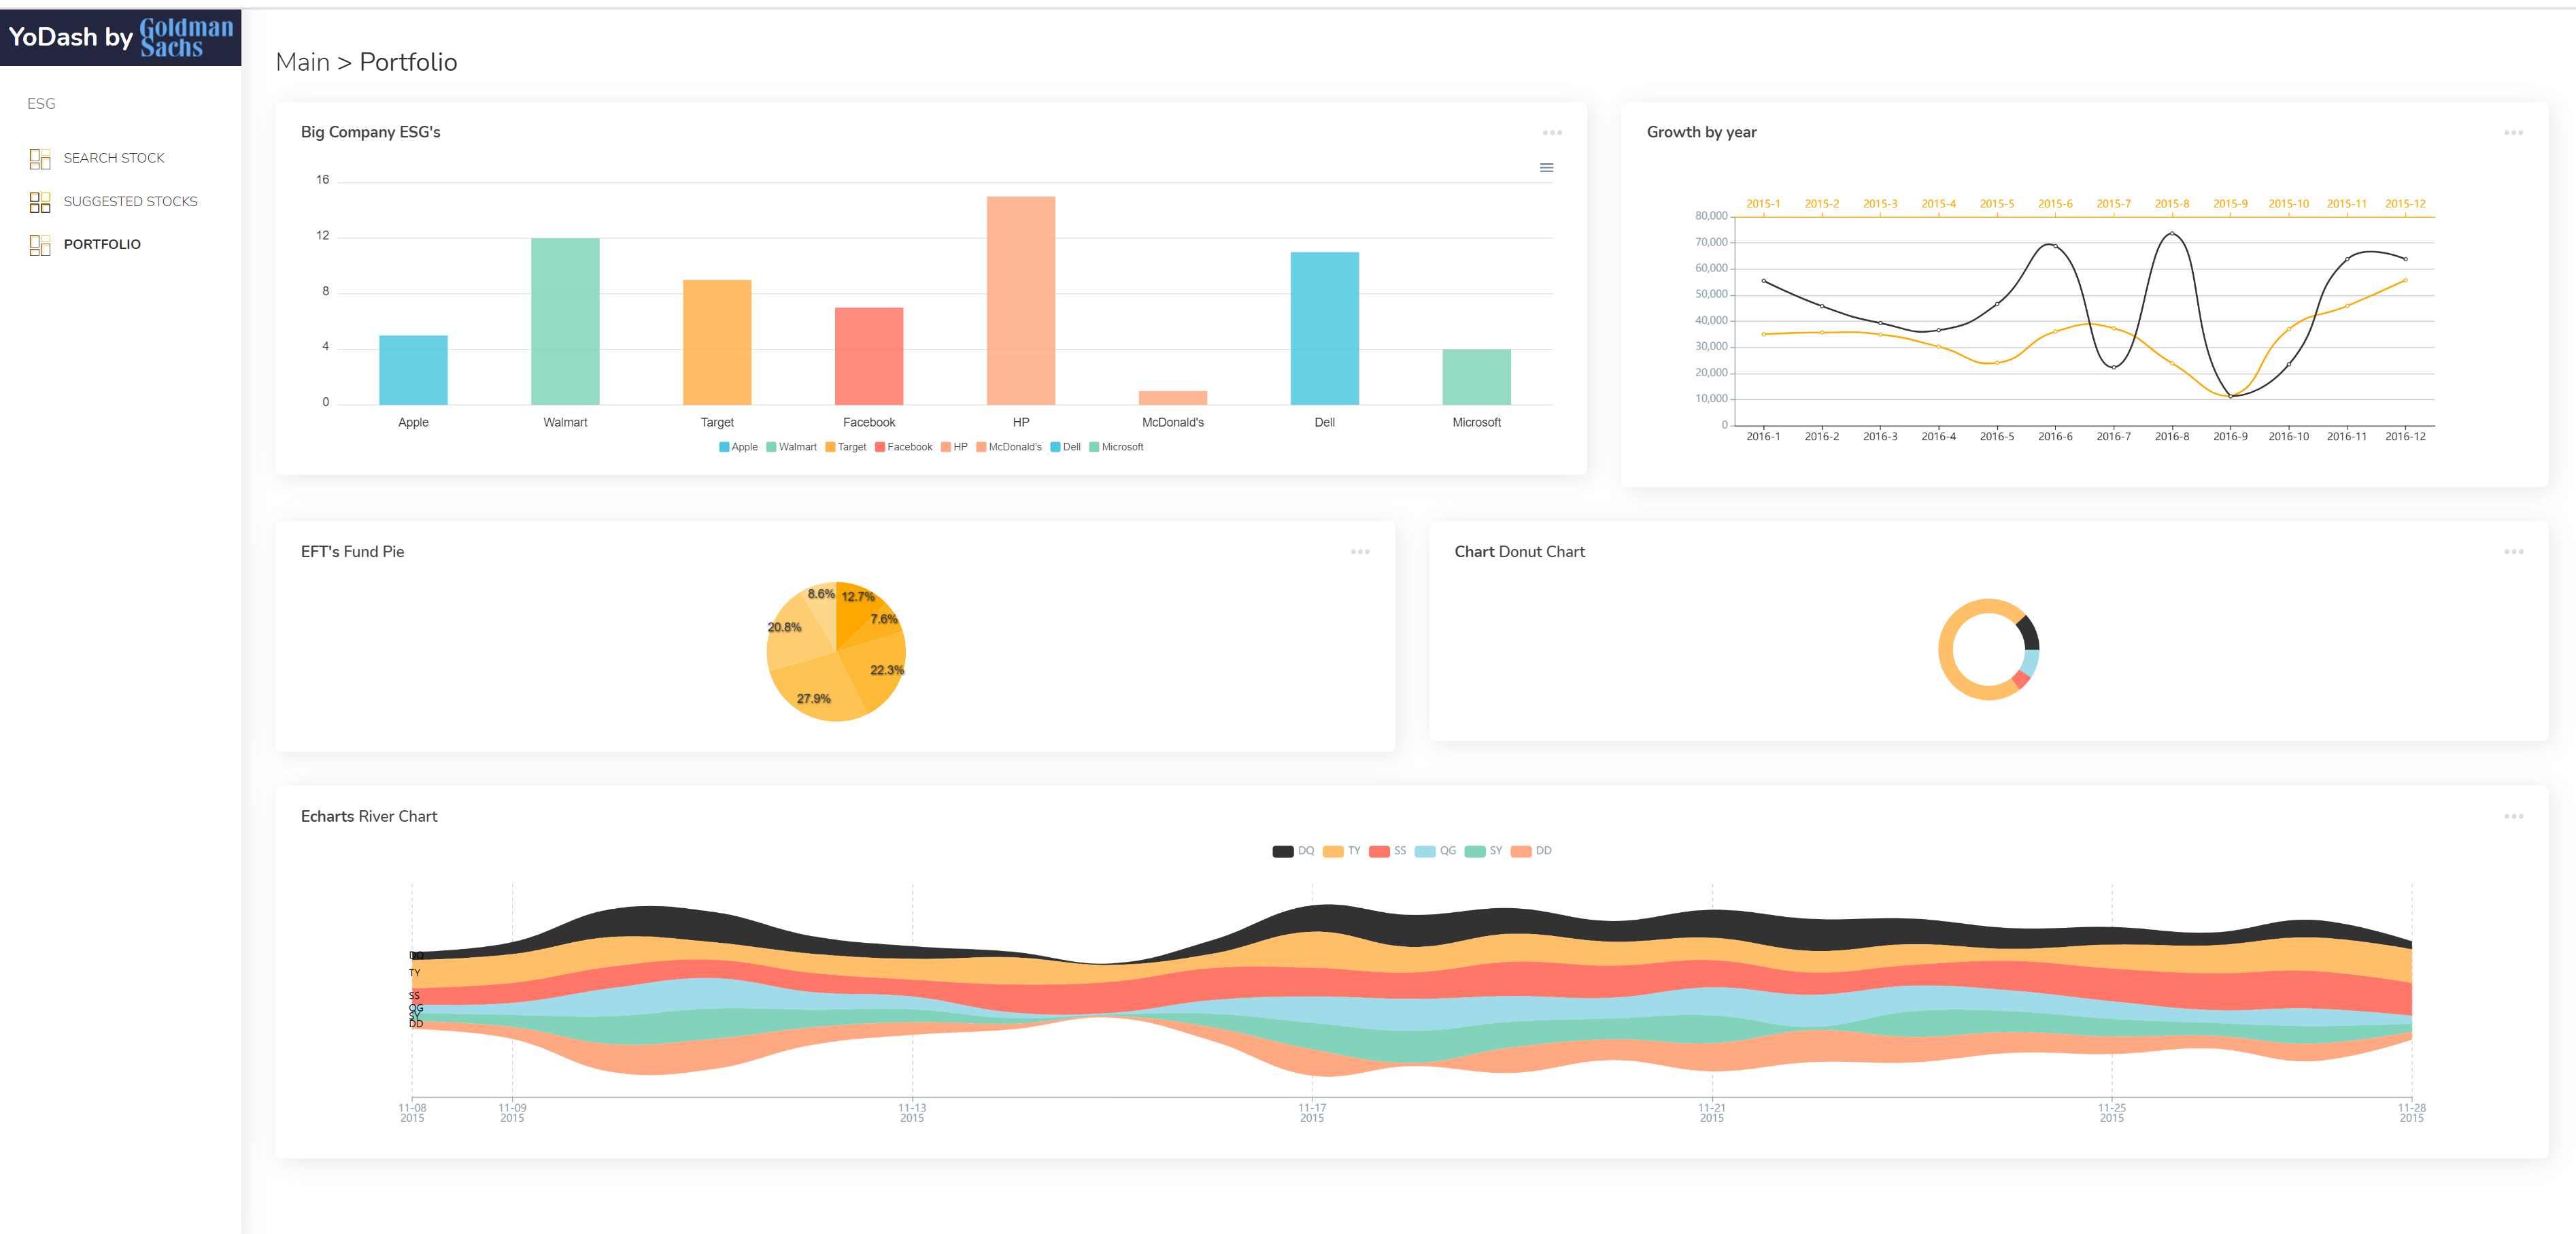Click the YoDash by Goldman Sachs logo
Image resolution: width=2576 pixels, height=1234 pixels.
pyautogui.click(x=120, y=37)
